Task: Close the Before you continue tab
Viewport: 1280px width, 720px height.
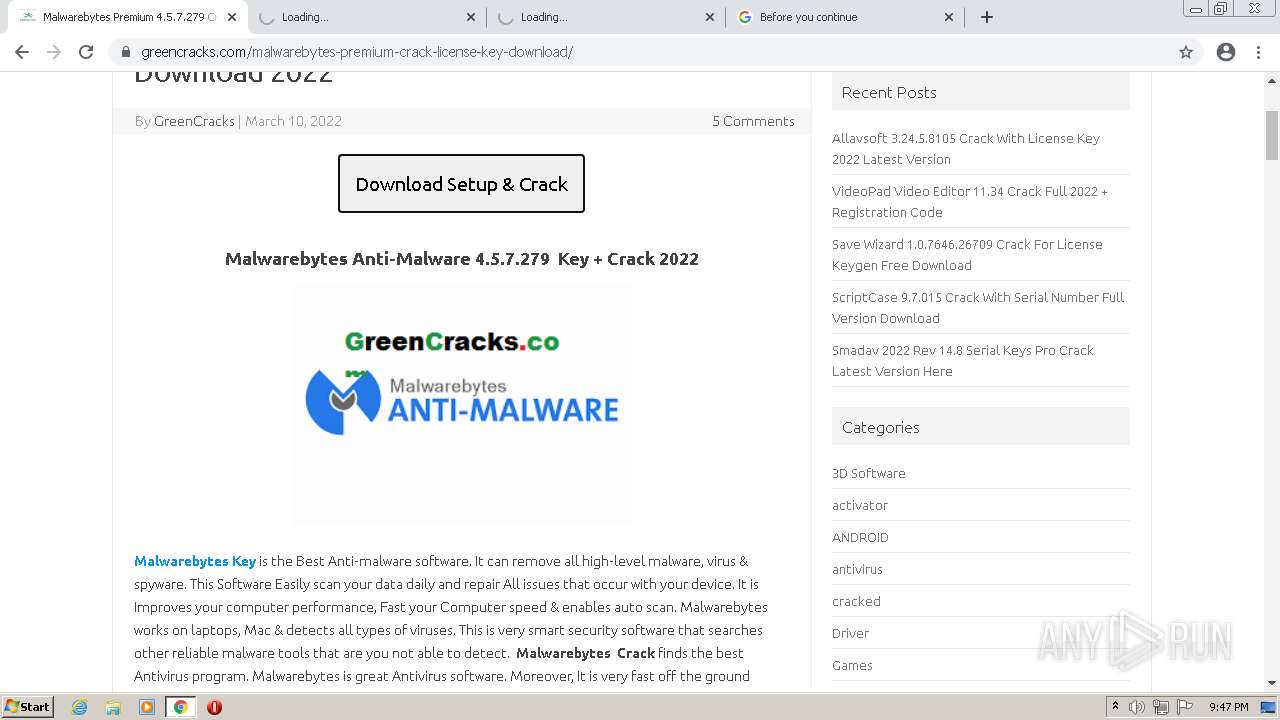Action: 949,17
